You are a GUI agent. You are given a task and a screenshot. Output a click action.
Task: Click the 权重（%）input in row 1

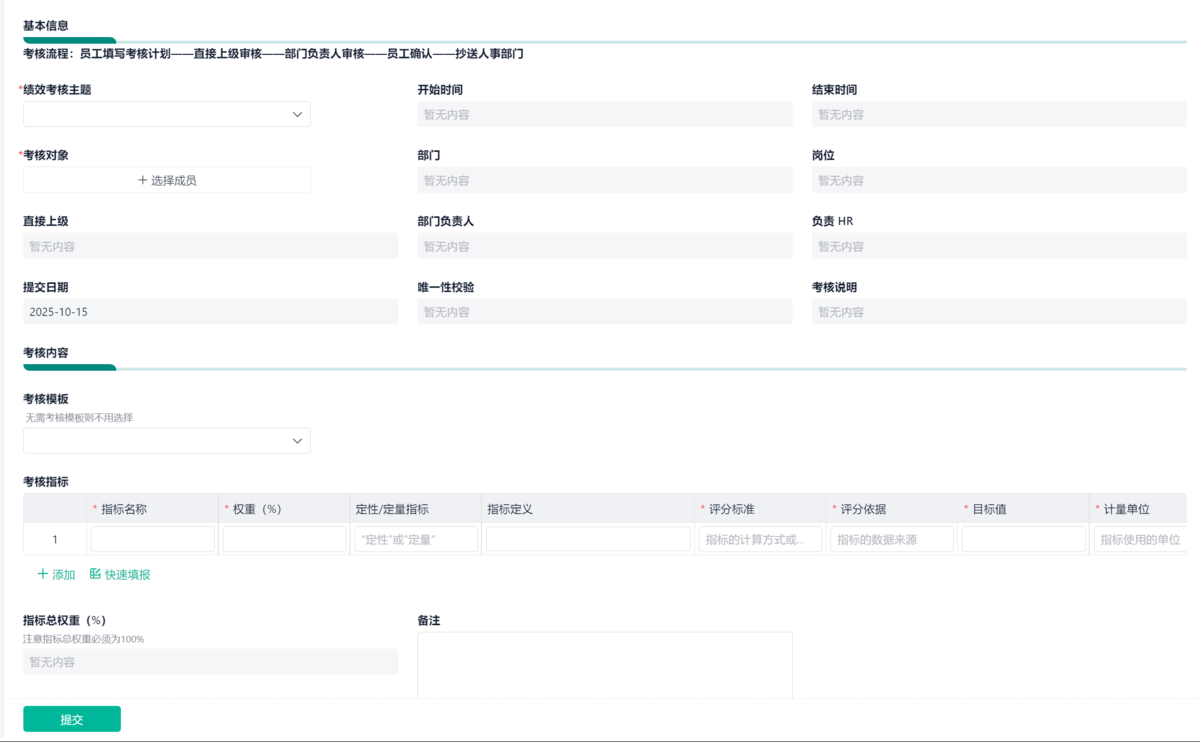pyautogui.click(x=285, y=539)
